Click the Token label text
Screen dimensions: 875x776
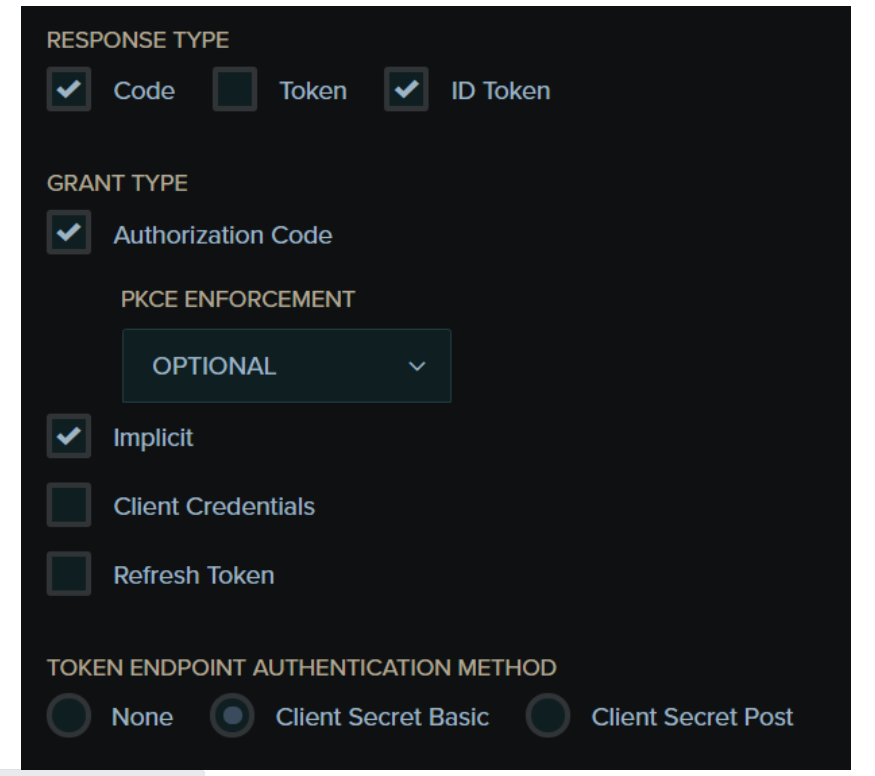(x=312, y=92)
